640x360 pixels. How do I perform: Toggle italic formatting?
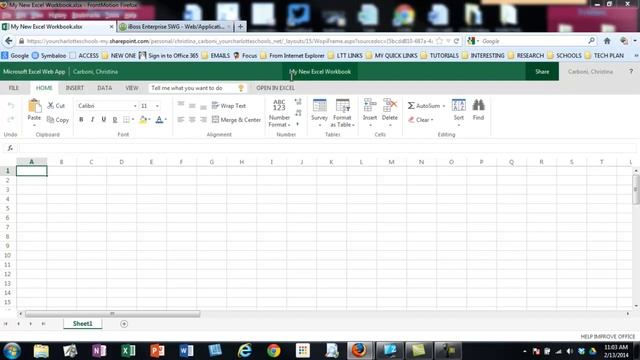(x=93, y=120)
